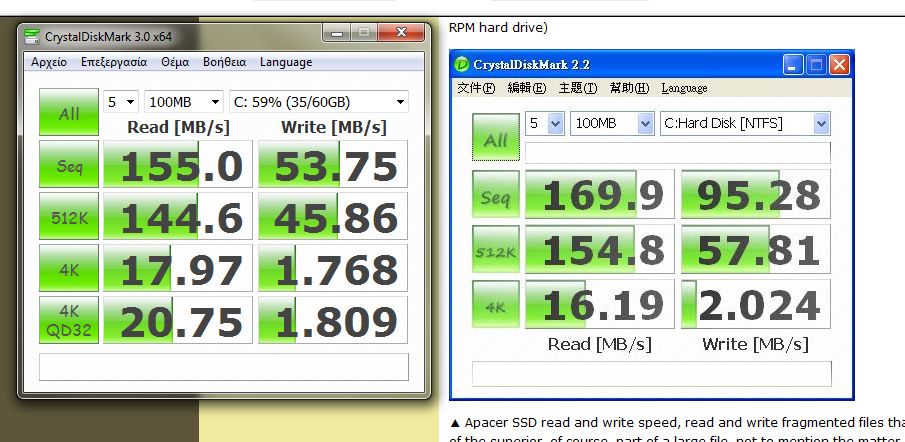Click 512K read value 154.8
The height and width of the screenshot is (442, 905).
tap(600, 249)
